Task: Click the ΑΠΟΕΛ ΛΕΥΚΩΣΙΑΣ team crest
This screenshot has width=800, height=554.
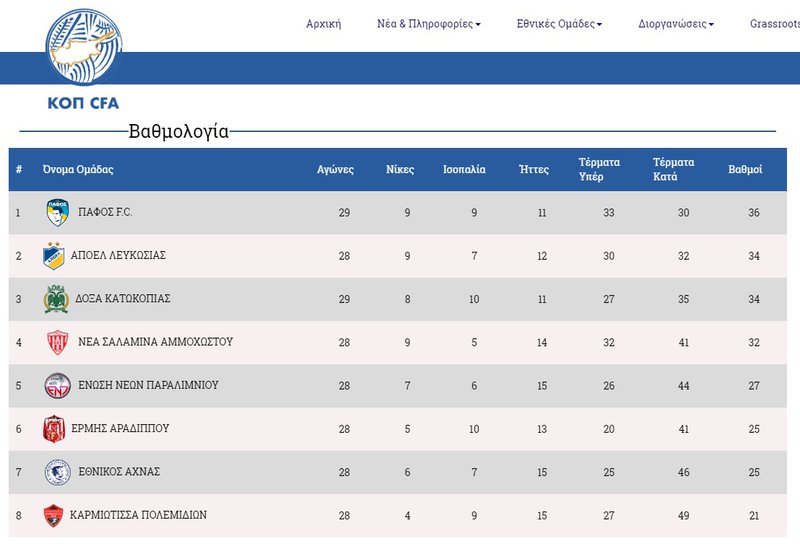Action: click(54, 256)
